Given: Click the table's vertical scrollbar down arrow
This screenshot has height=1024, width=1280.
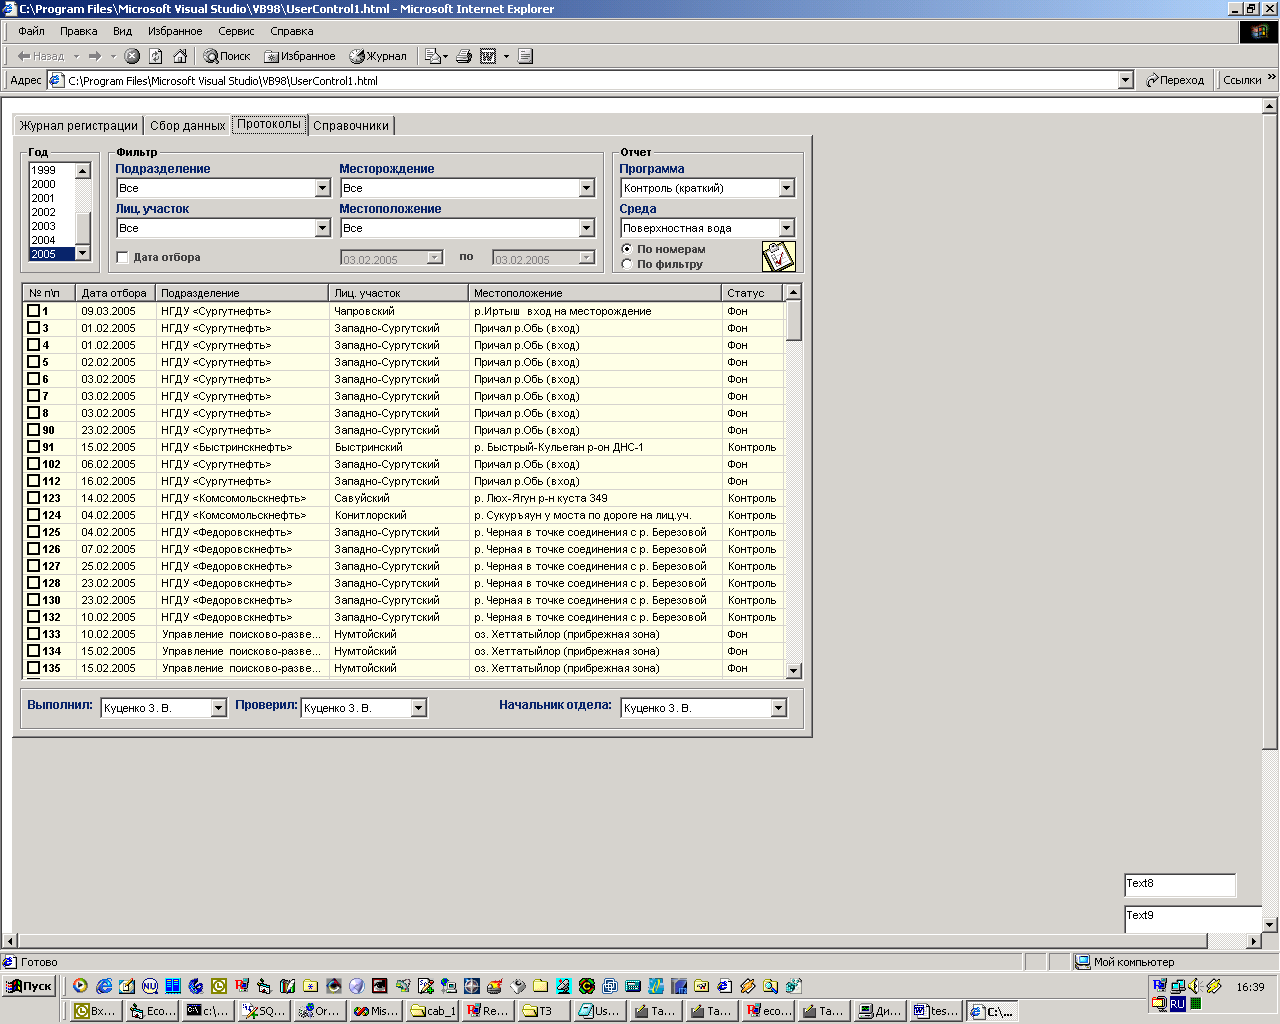Looking at the screenshot, I should click(793, 671).
